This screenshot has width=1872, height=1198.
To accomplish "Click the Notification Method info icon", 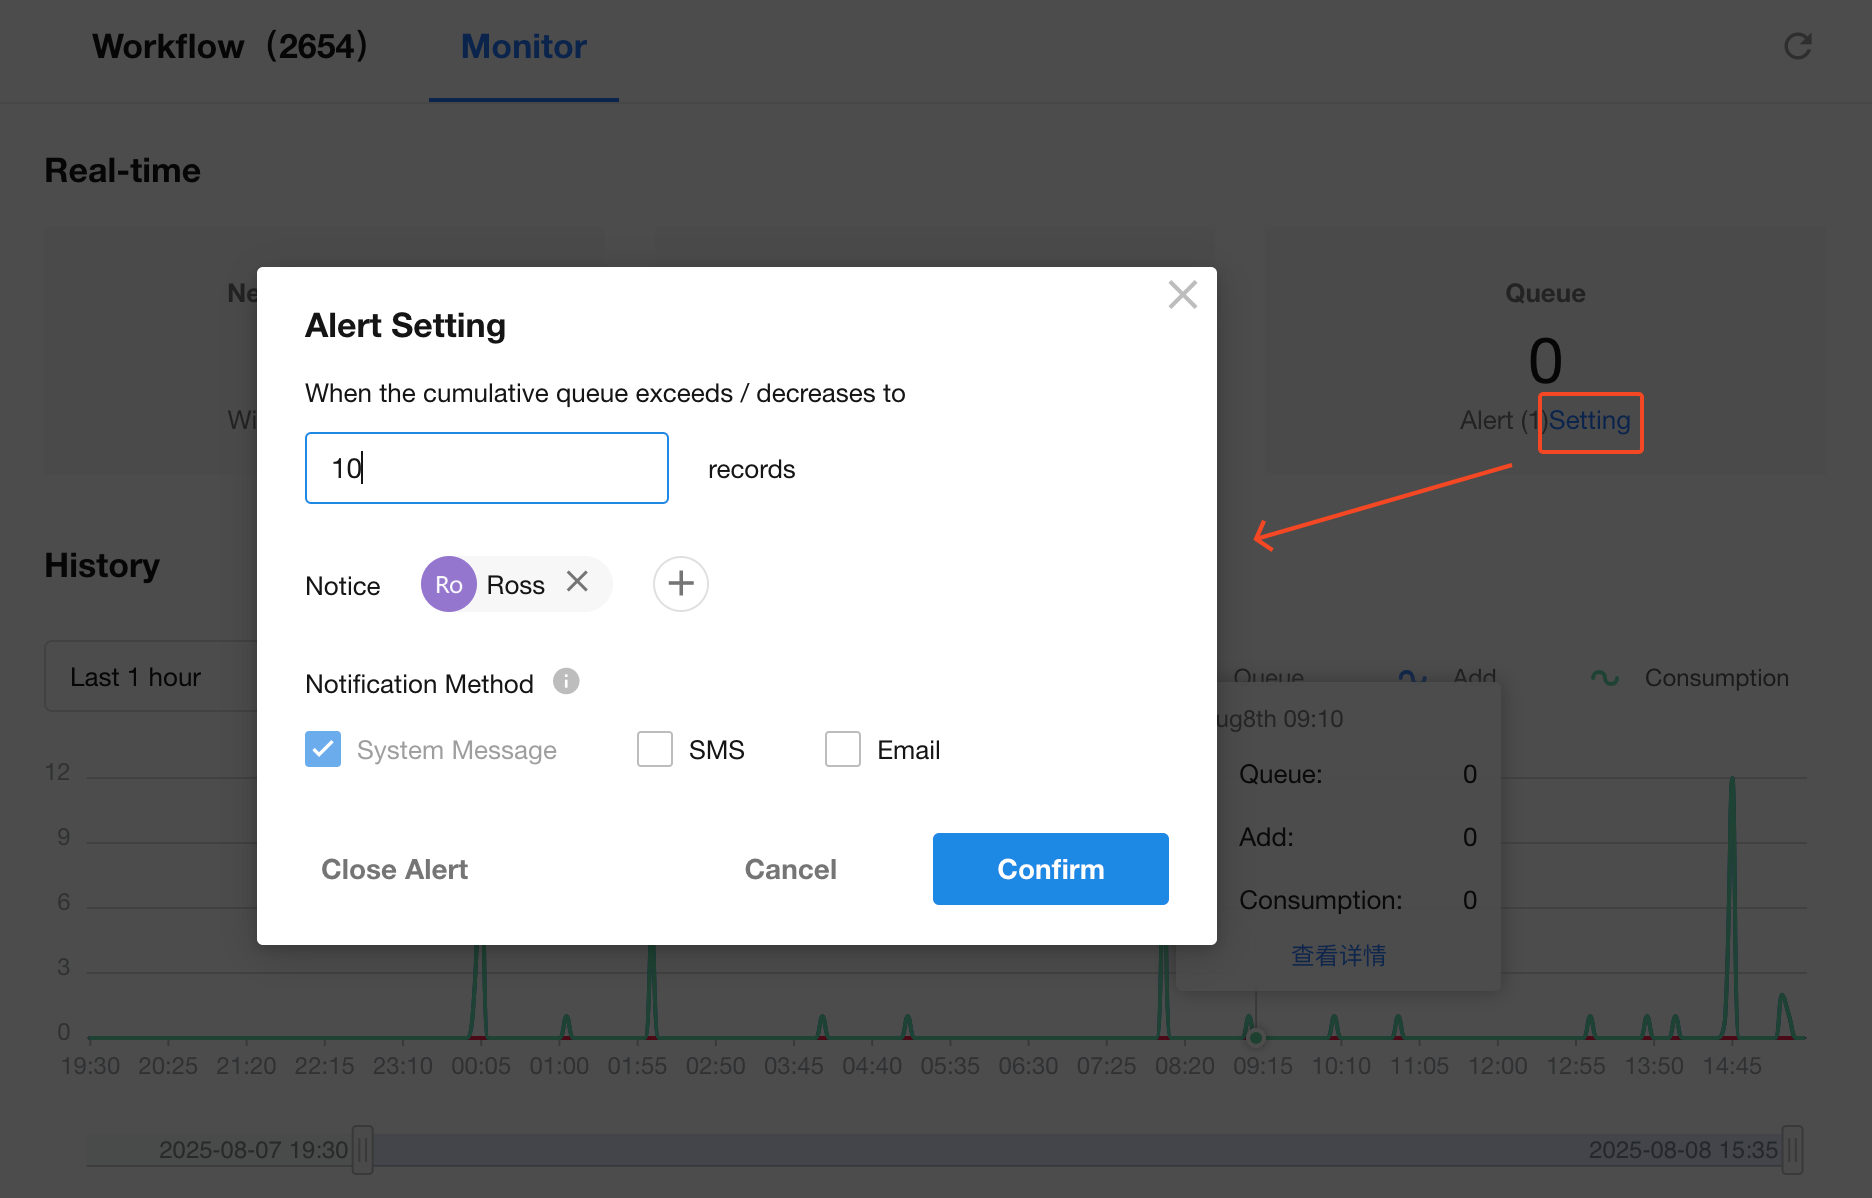I will click(566, 682).
